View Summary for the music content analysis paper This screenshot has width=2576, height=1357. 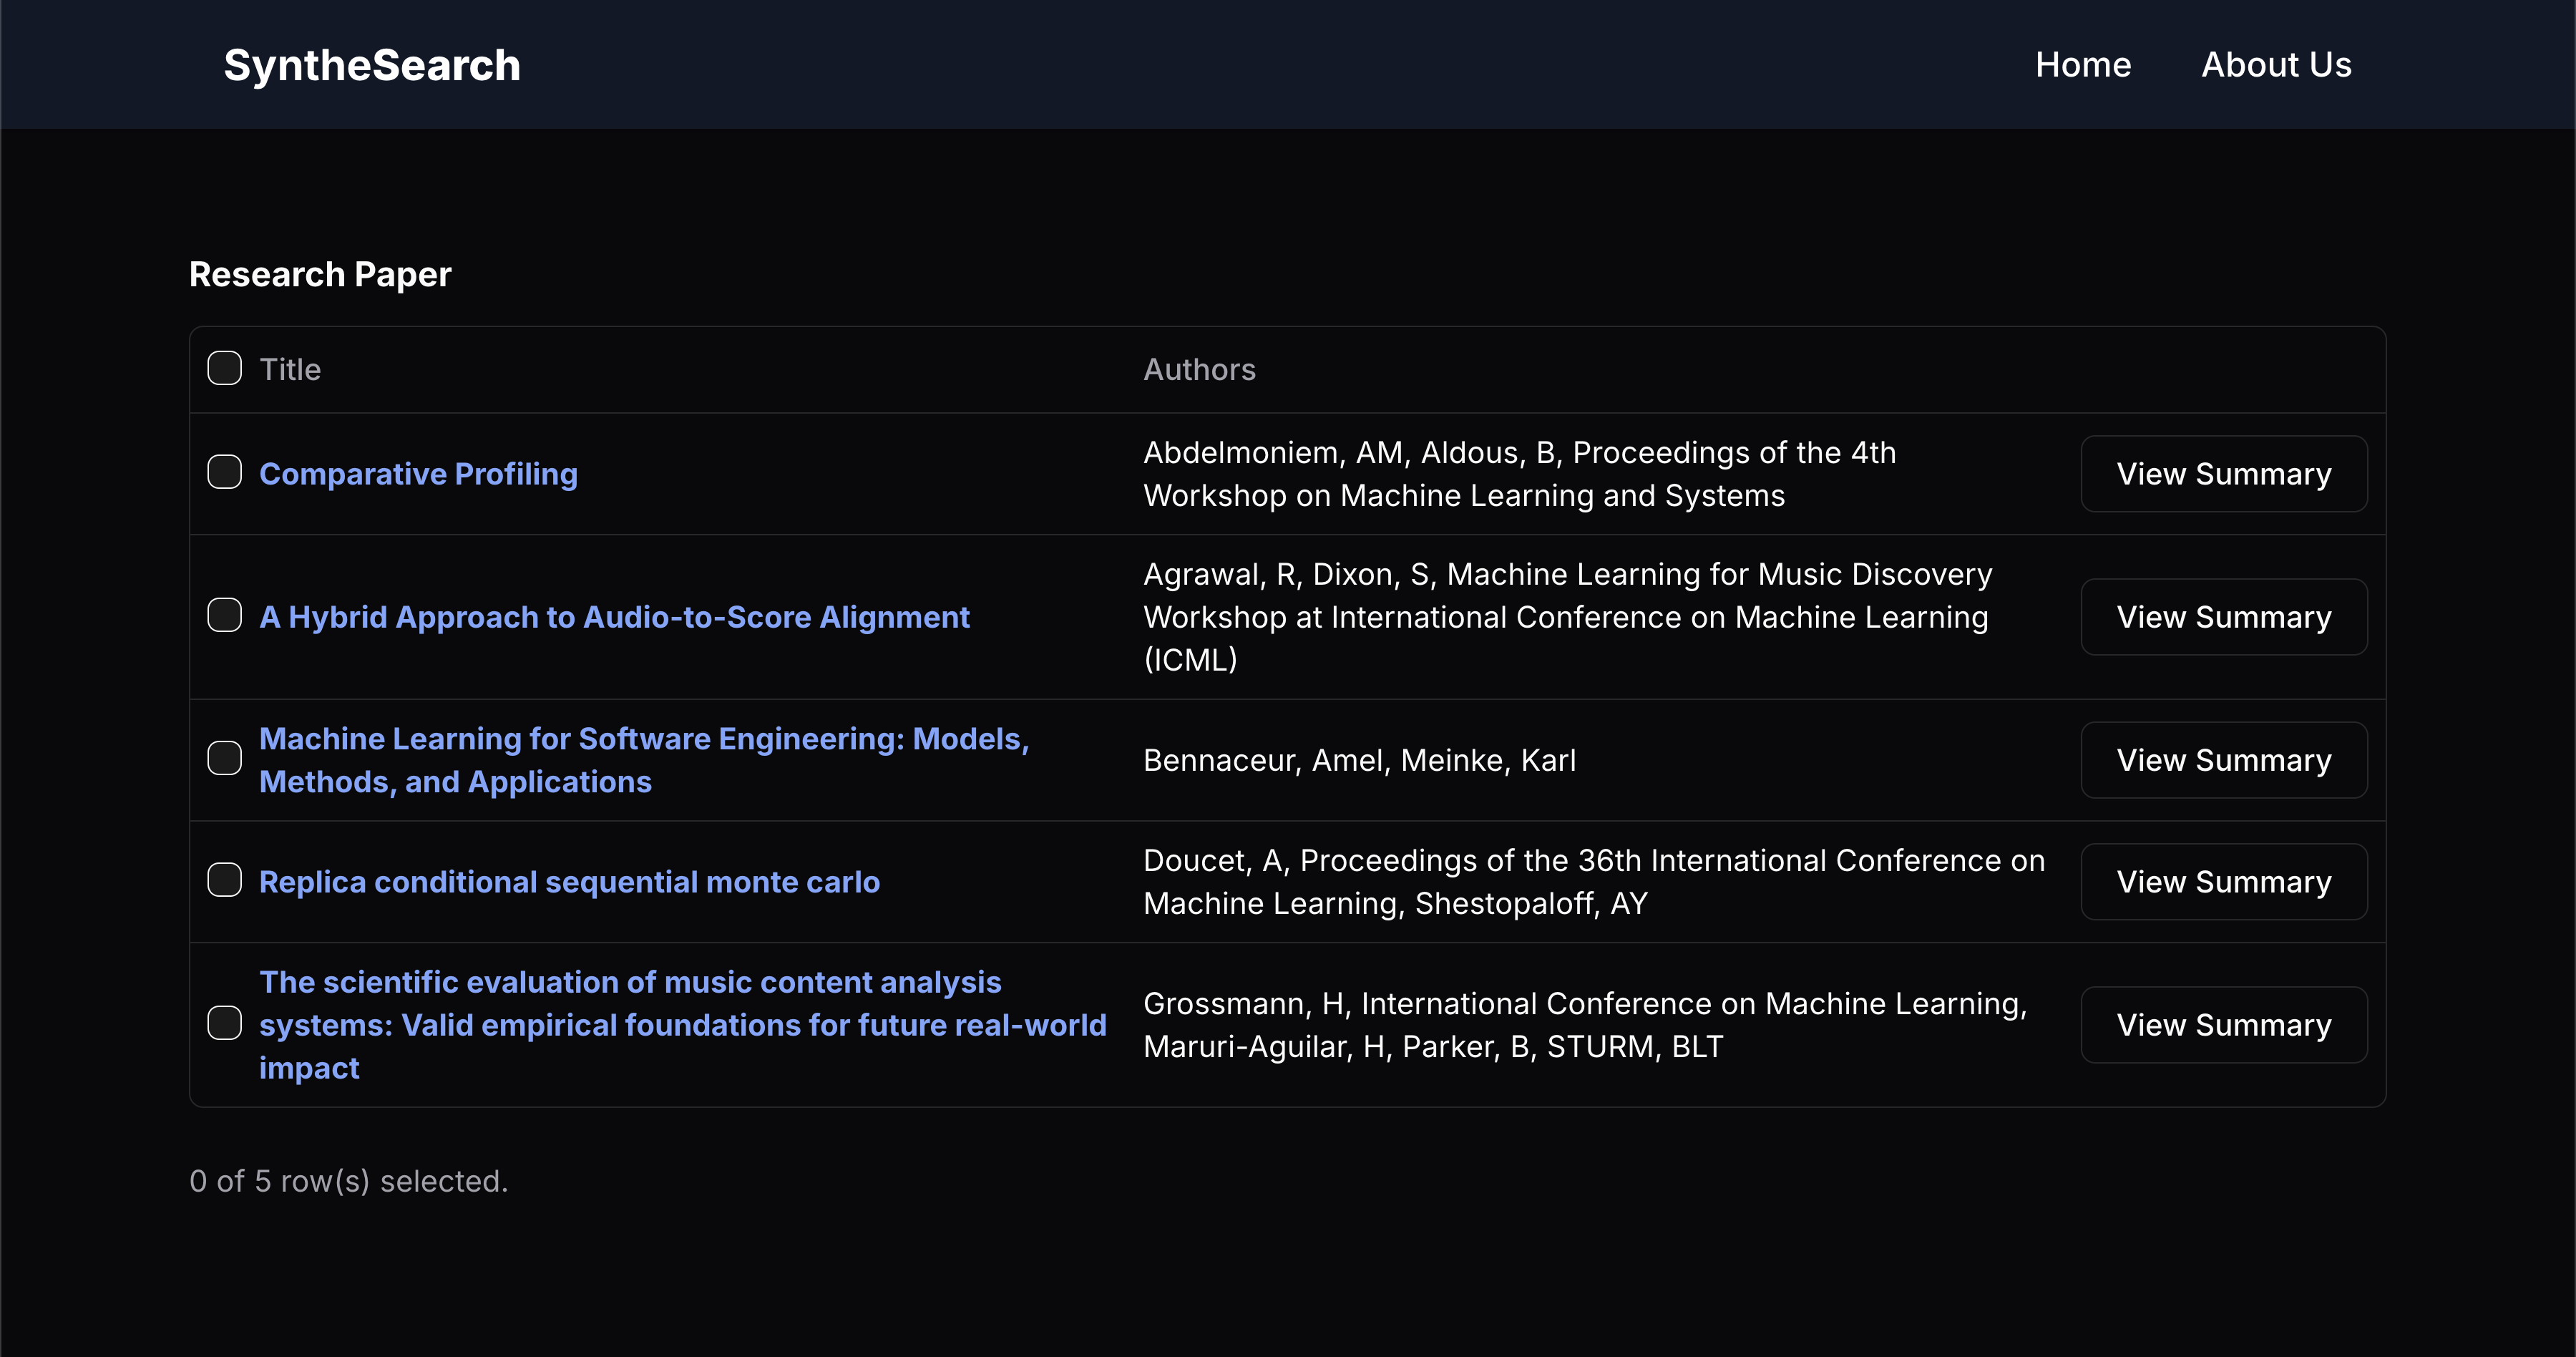pyautogui.click(x=2223, y=1025)
